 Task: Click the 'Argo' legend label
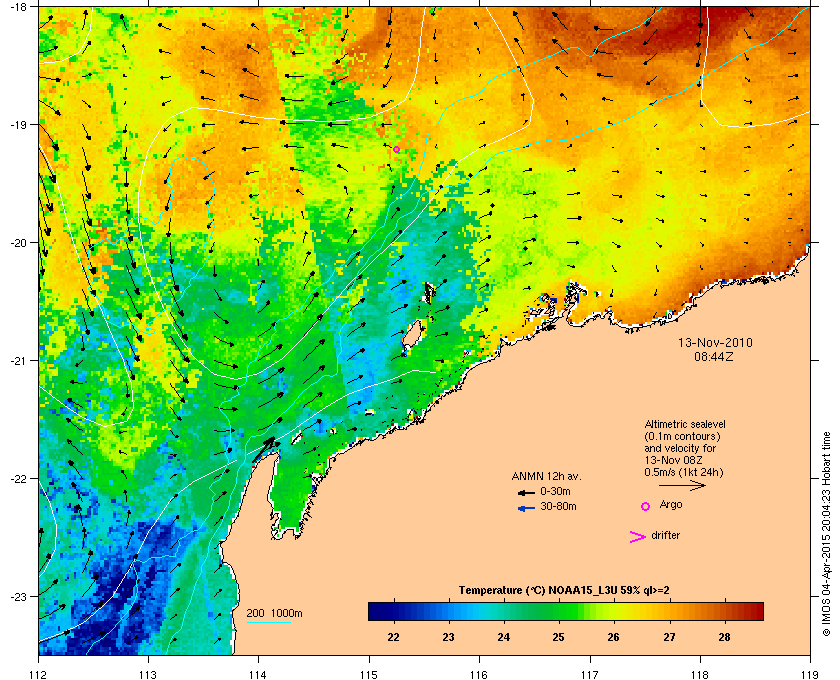pos(671,505)
